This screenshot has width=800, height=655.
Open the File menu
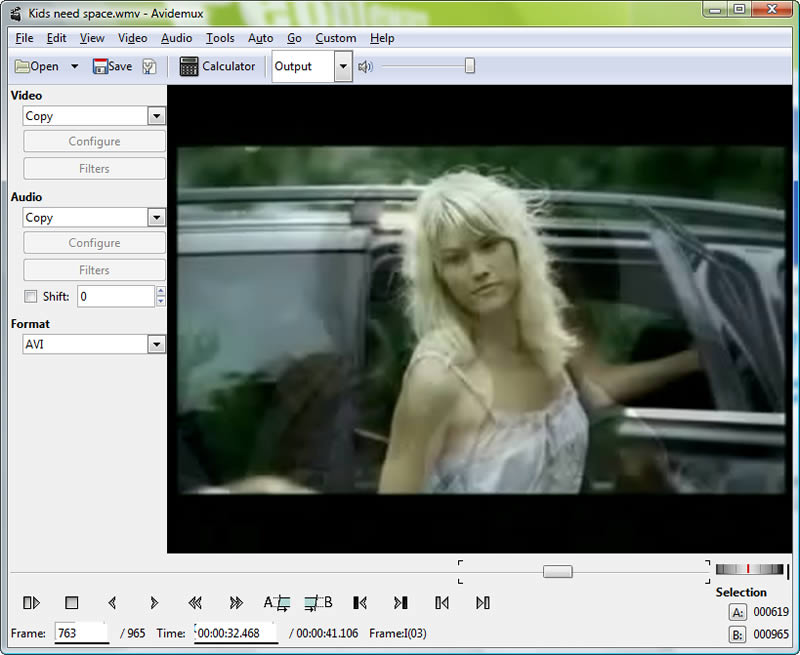(24, 38)
